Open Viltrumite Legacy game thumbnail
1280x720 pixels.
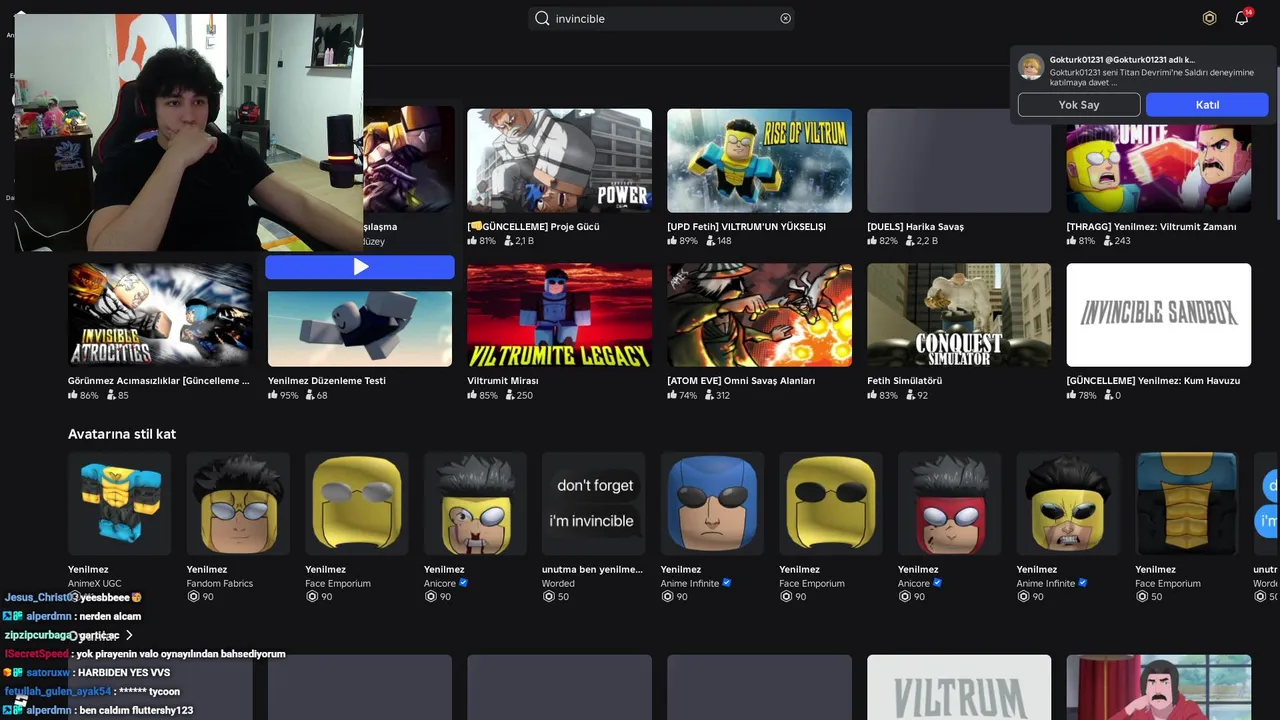(559, 315)
